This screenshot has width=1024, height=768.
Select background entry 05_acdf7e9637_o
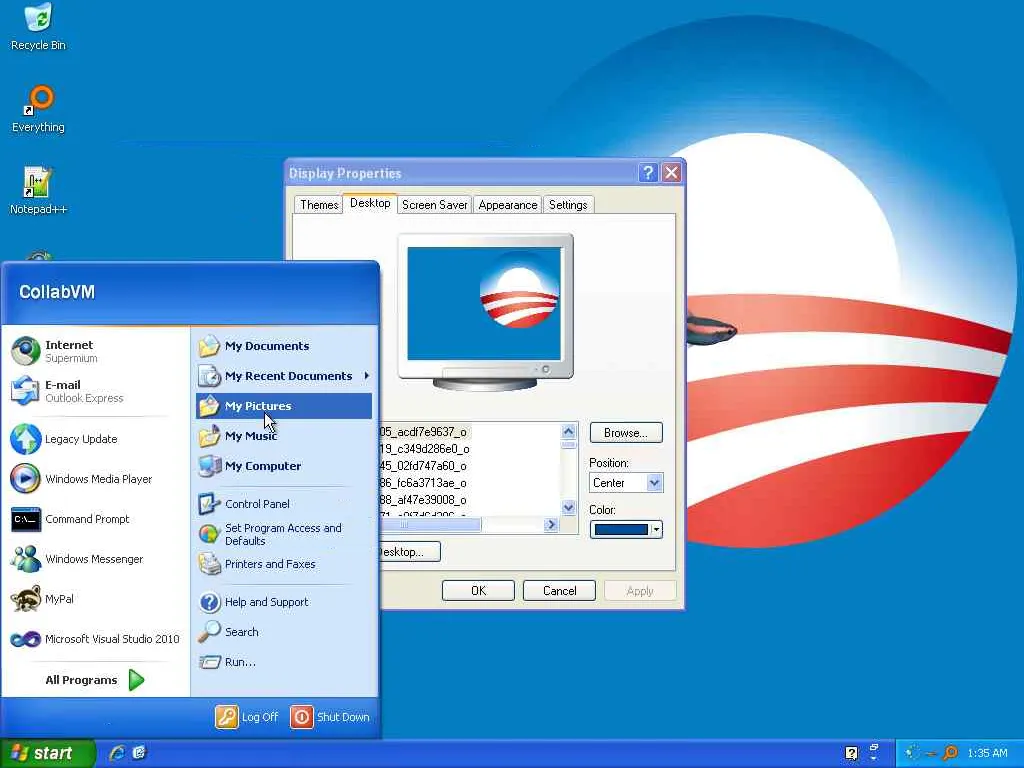point(423,432)
